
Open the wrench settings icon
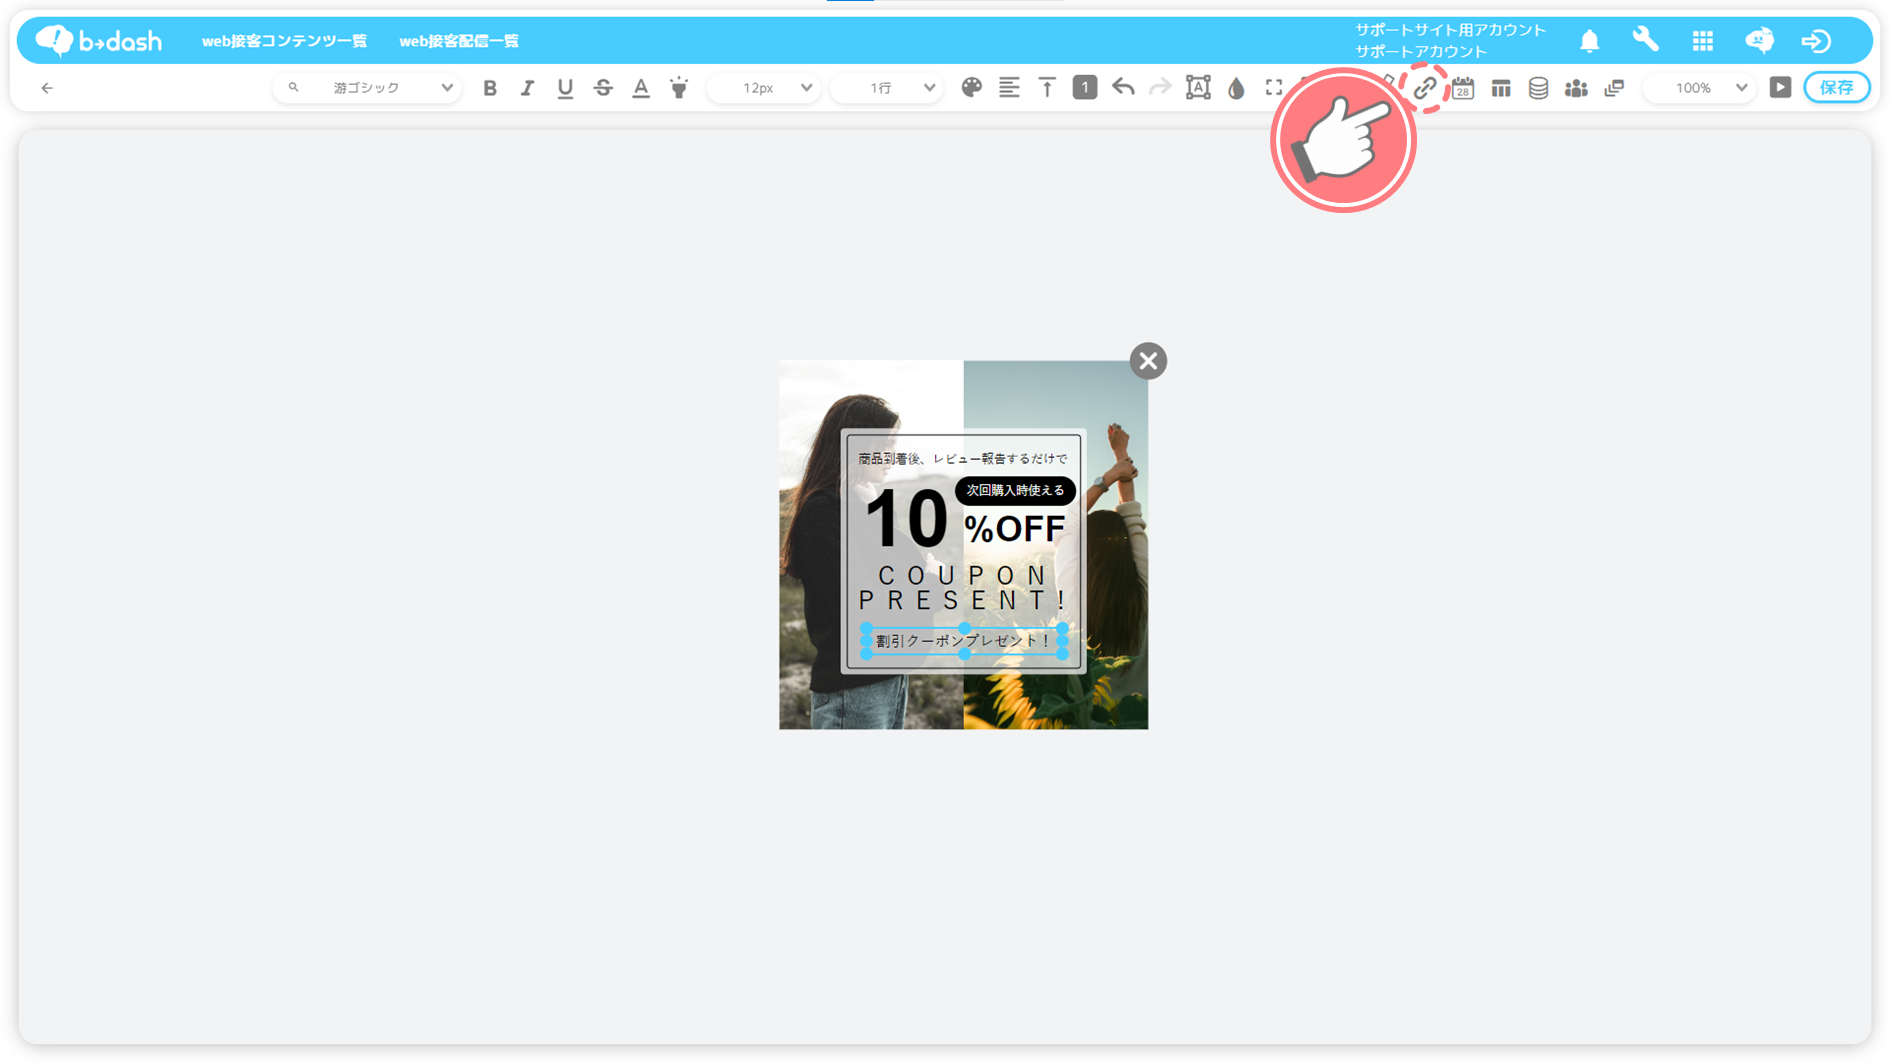(x=1645, y=40)
